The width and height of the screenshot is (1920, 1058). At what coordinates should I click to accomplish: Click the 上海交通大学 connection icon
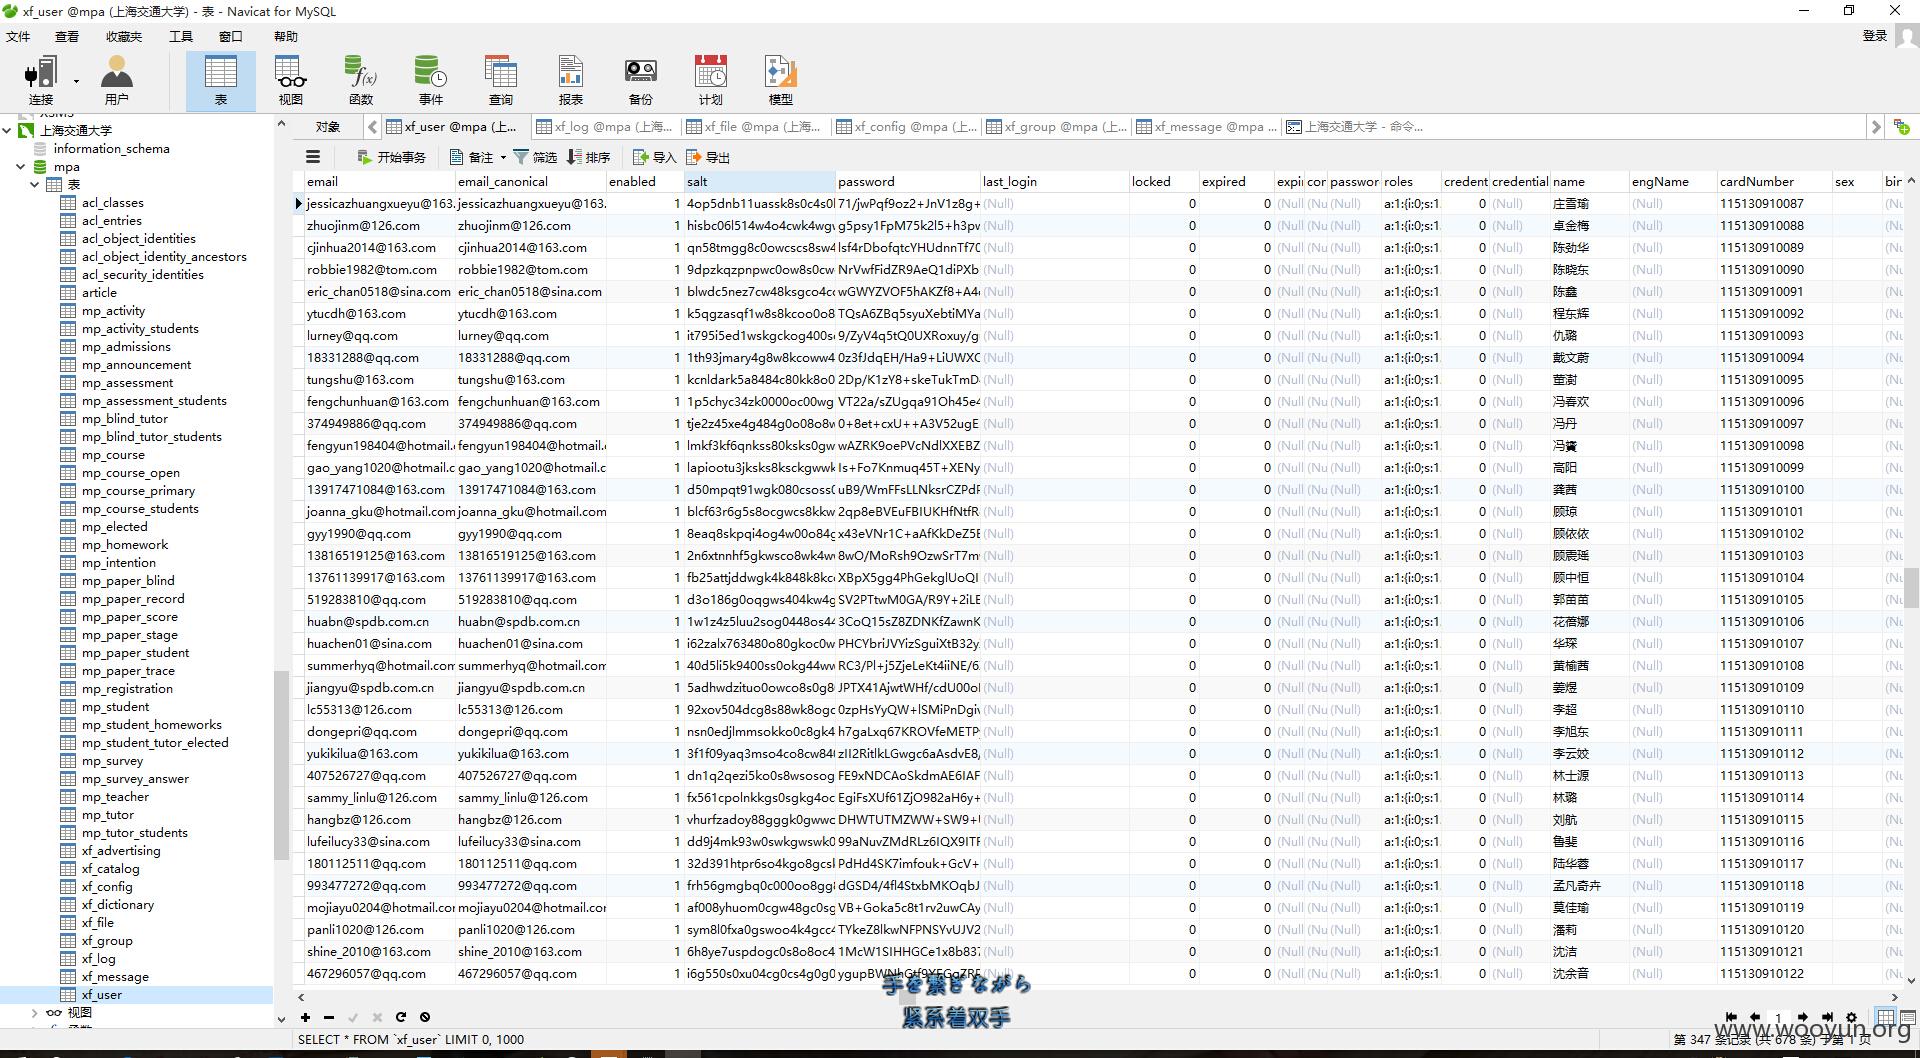[x=27, y=130]
